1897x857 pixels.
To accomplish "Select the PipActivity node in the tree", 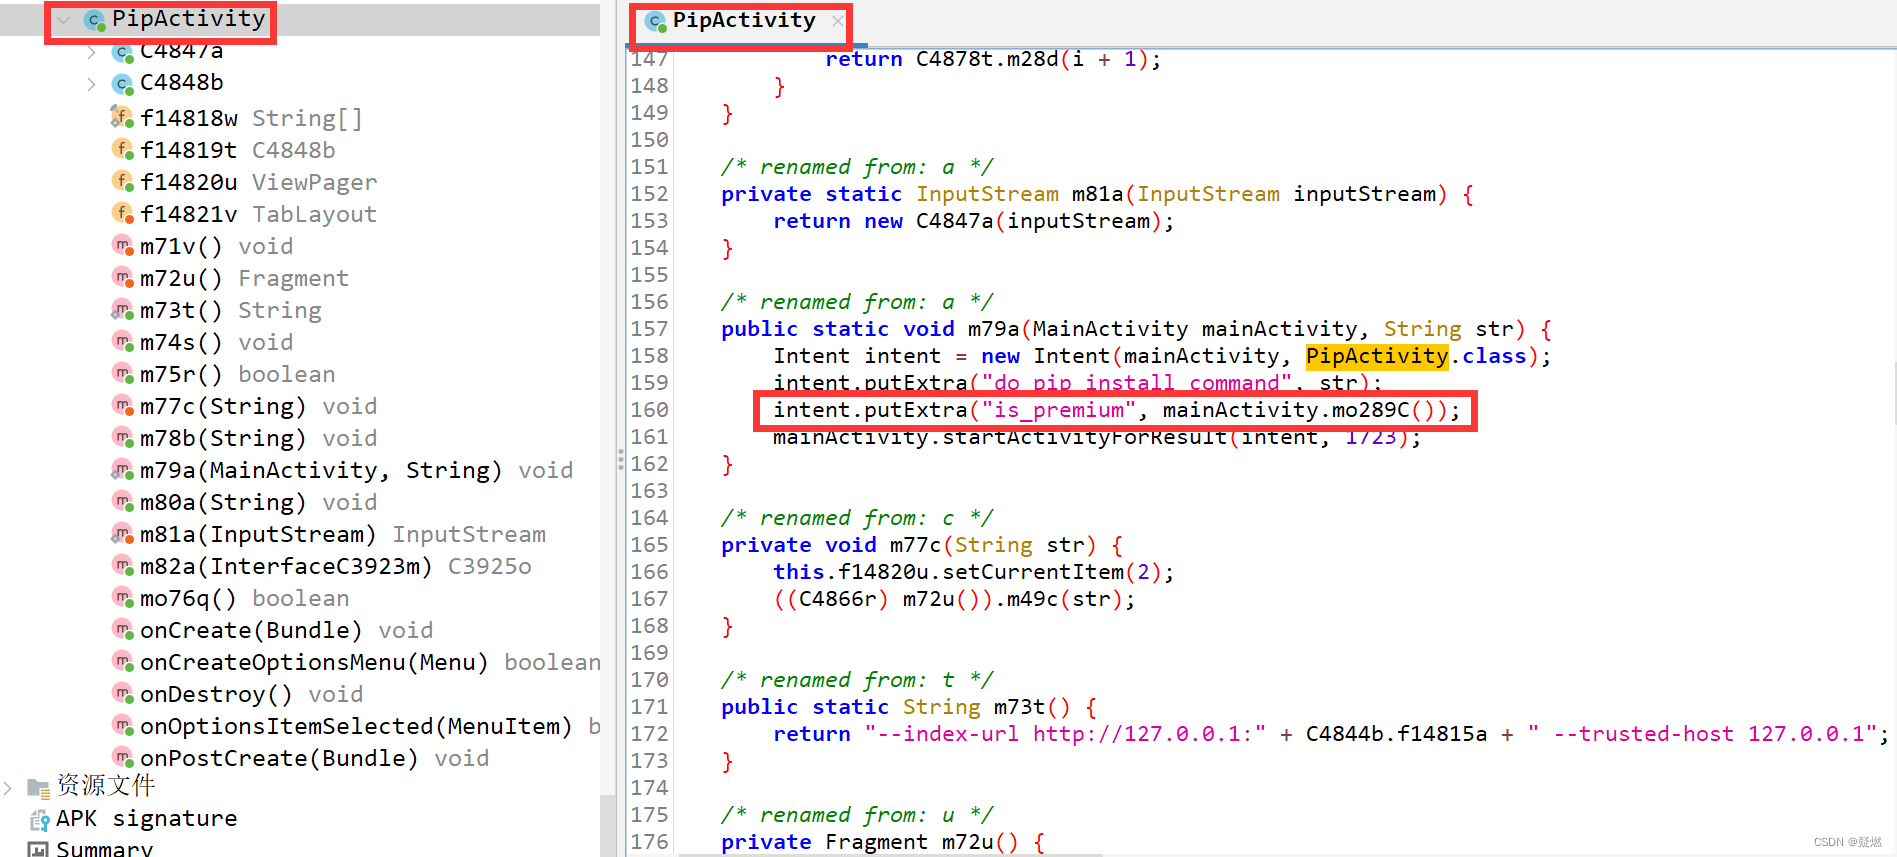I will point(188,19).
